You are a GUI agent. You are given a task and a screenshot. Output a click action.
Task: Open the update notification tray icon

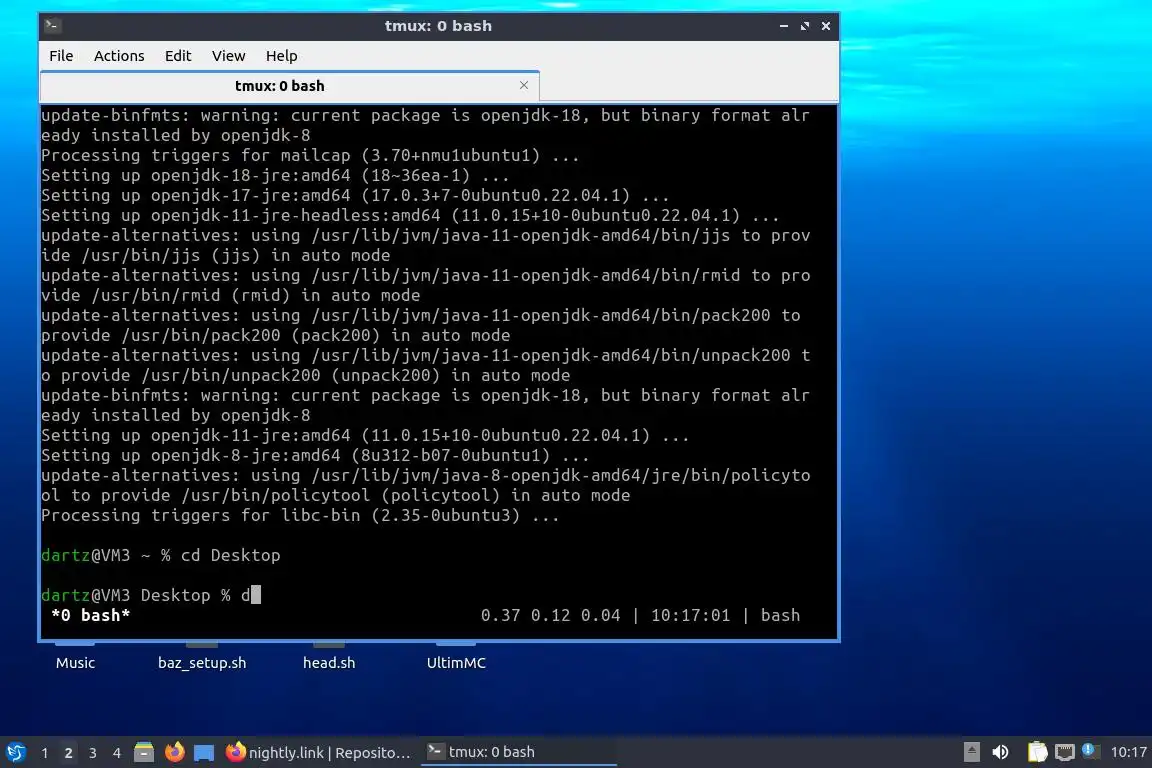(1090, 751)
